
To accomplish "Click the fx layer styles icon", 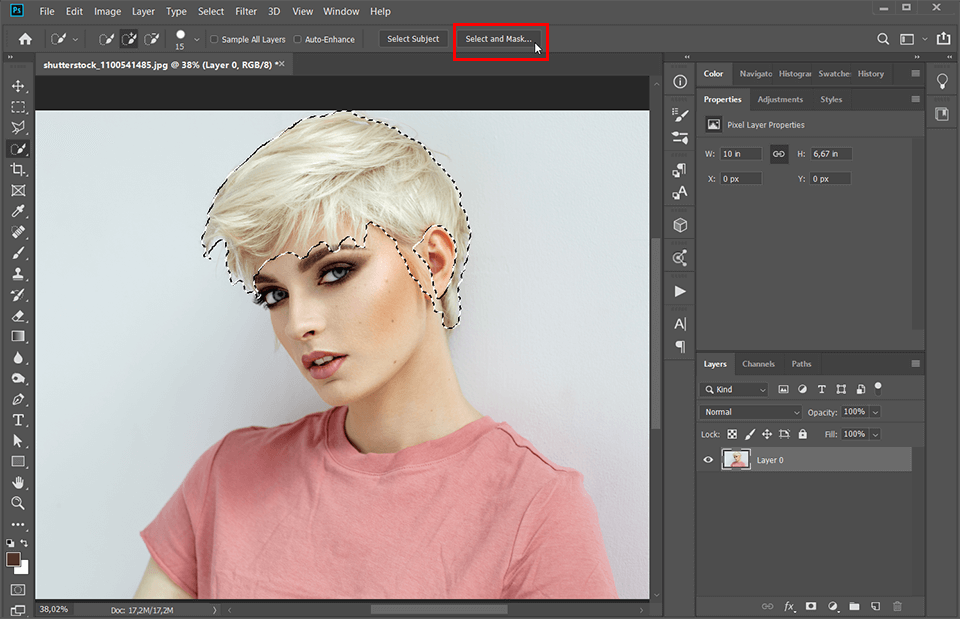I will point(789,606).
